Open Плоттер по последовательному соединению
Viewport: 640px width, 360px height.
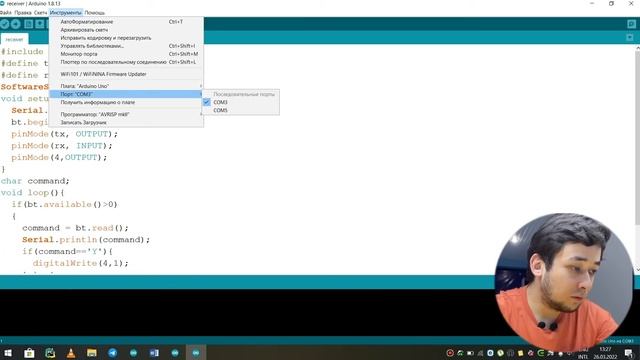pyautogui.click(x=126, y=62)
